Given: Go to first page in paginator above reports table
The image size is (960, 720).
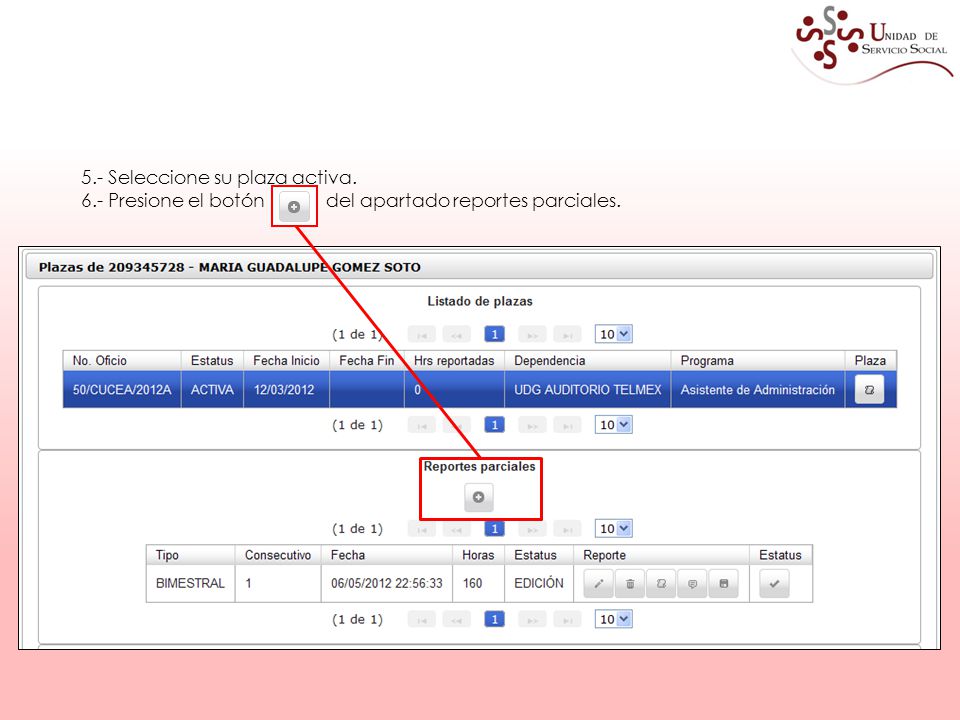Looking at the screenshot, I should tap(422, 529).
